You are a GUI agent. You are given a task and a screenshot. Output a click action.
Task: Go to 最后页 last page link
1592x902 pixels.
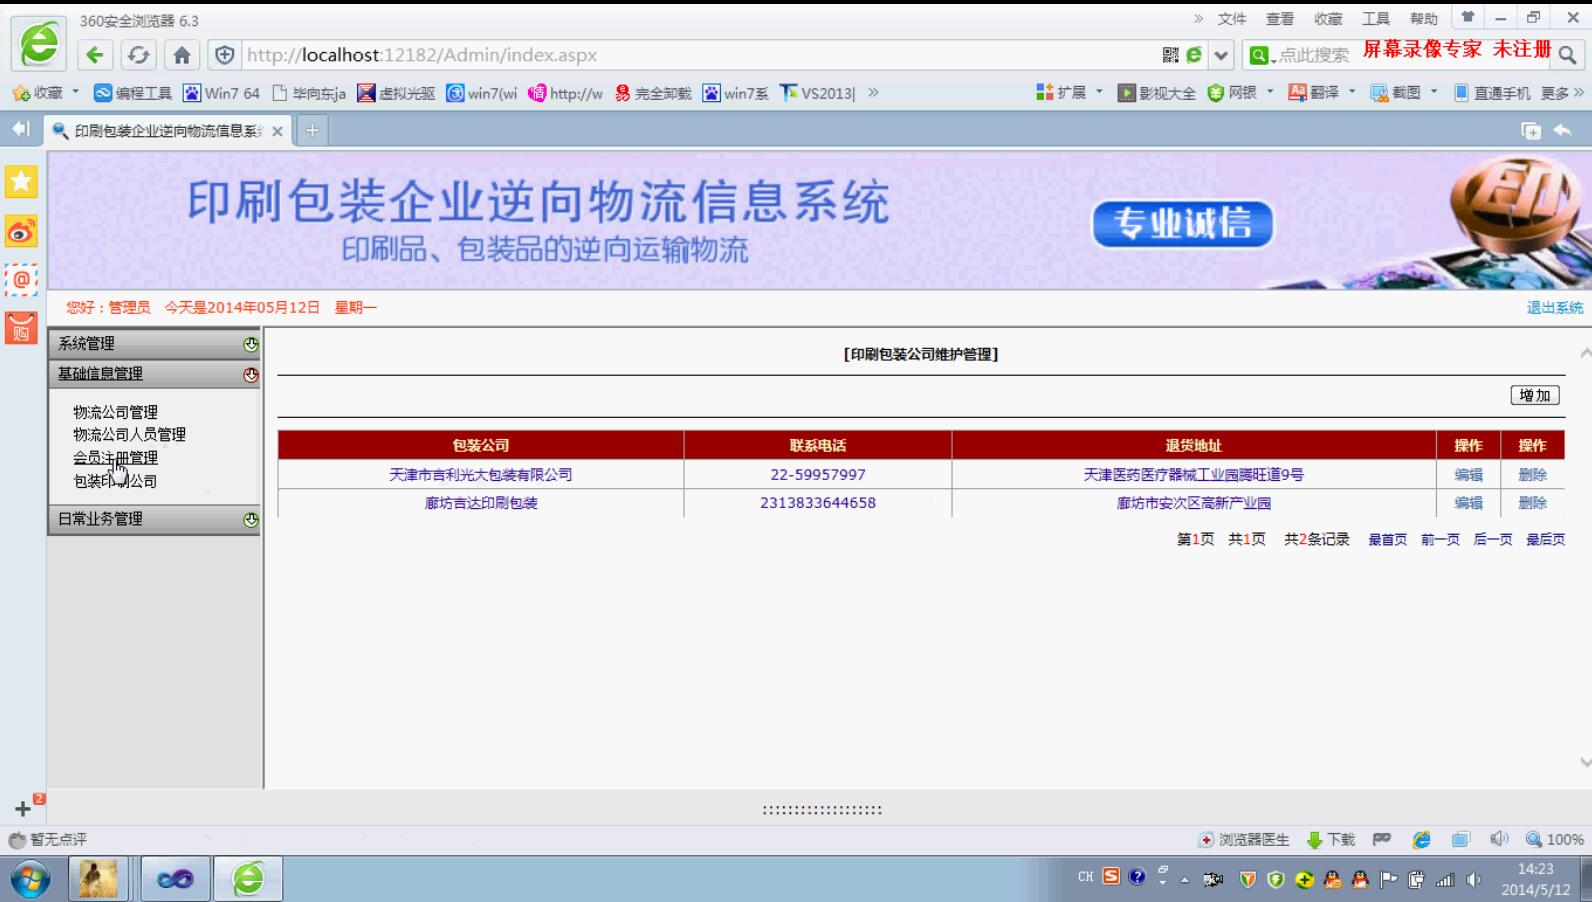point(1545,540)
